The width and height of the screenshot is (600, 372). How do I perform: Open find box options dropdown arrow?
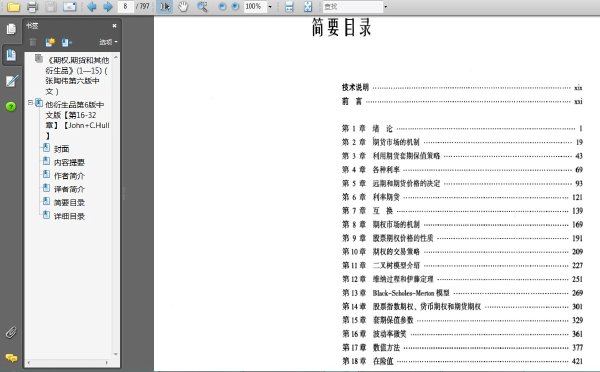coord(385,7)
